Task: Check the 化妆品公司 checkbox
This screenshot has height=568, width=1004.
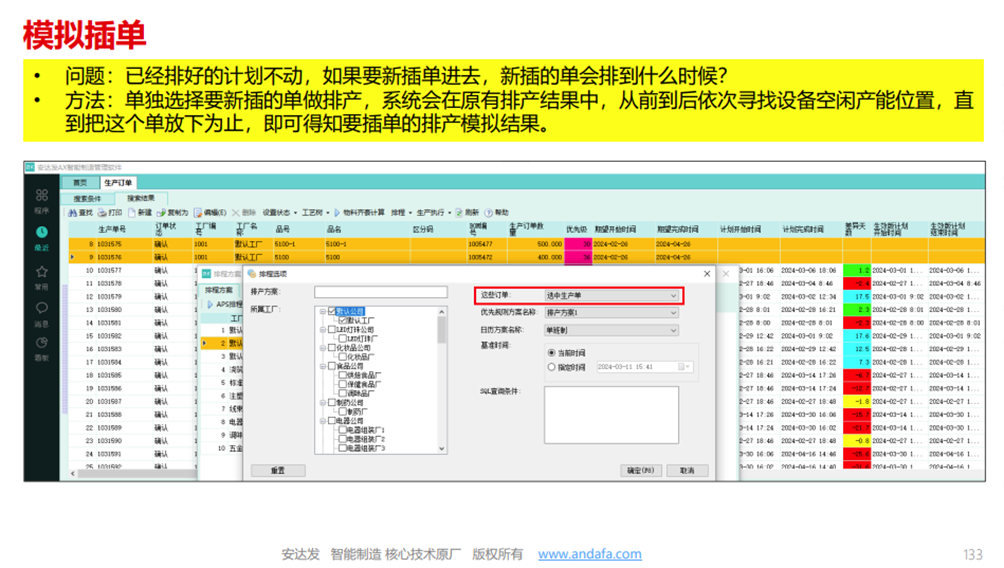Action: click(332, 348)
